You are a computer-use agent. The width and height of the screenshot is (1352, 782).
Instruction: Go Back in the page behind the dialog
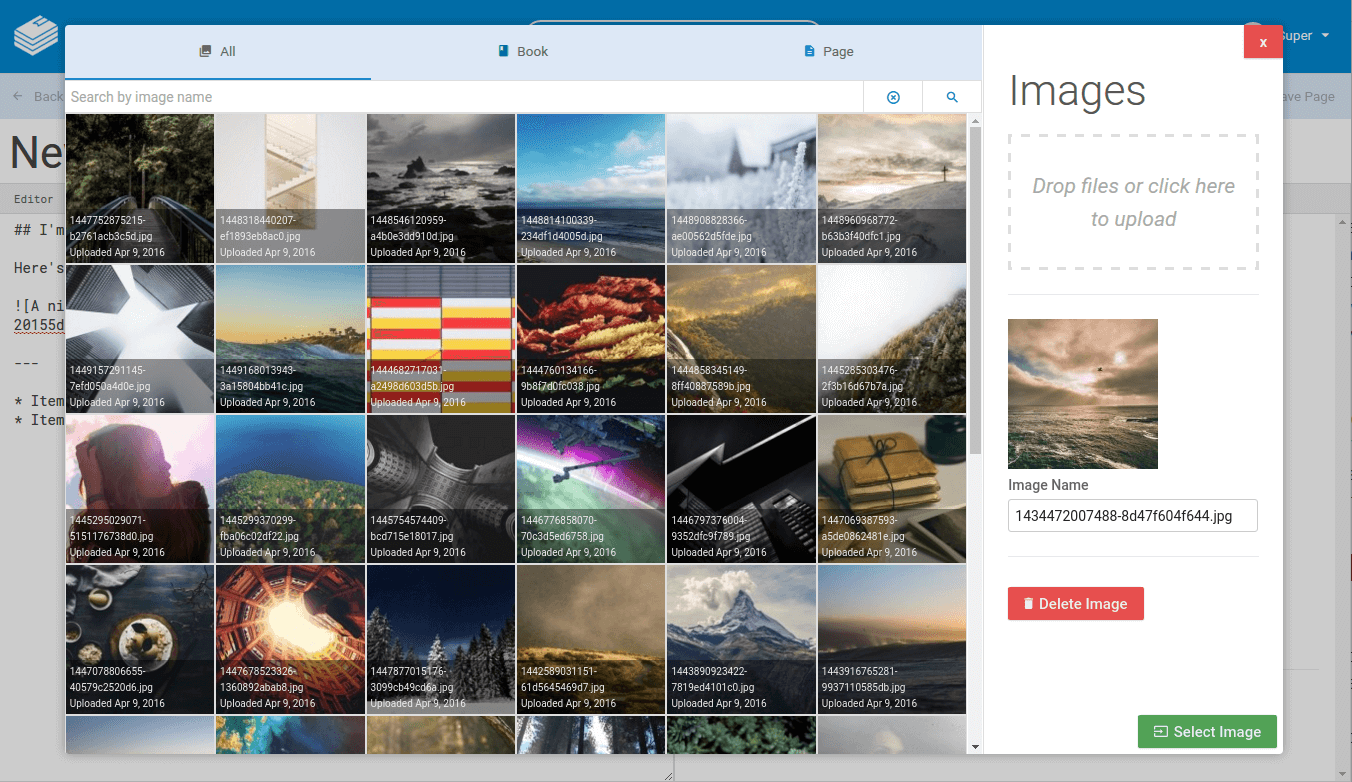click(38, 97)
